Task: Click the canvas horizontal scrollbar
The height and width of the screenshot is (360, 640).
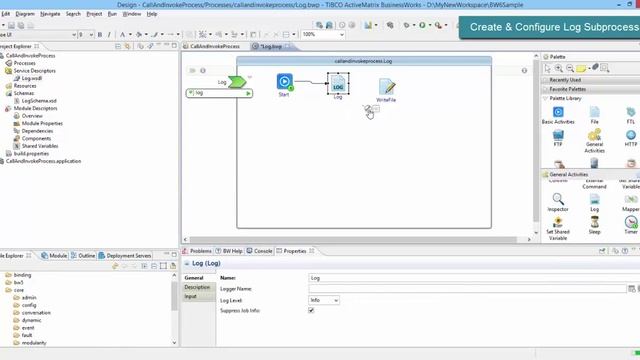Action: point(353,240)
